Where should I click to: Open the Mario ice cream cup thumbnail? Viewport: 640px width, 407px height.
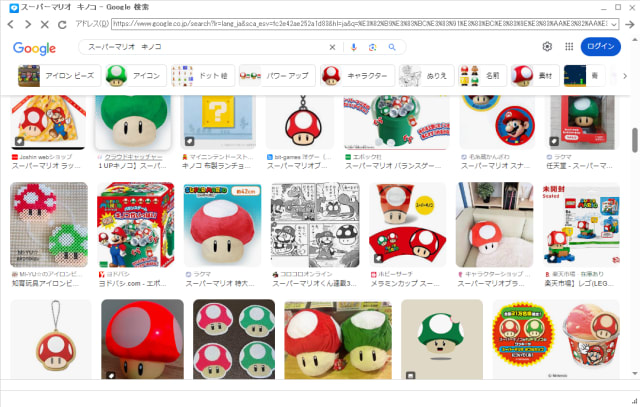[556, 339]
